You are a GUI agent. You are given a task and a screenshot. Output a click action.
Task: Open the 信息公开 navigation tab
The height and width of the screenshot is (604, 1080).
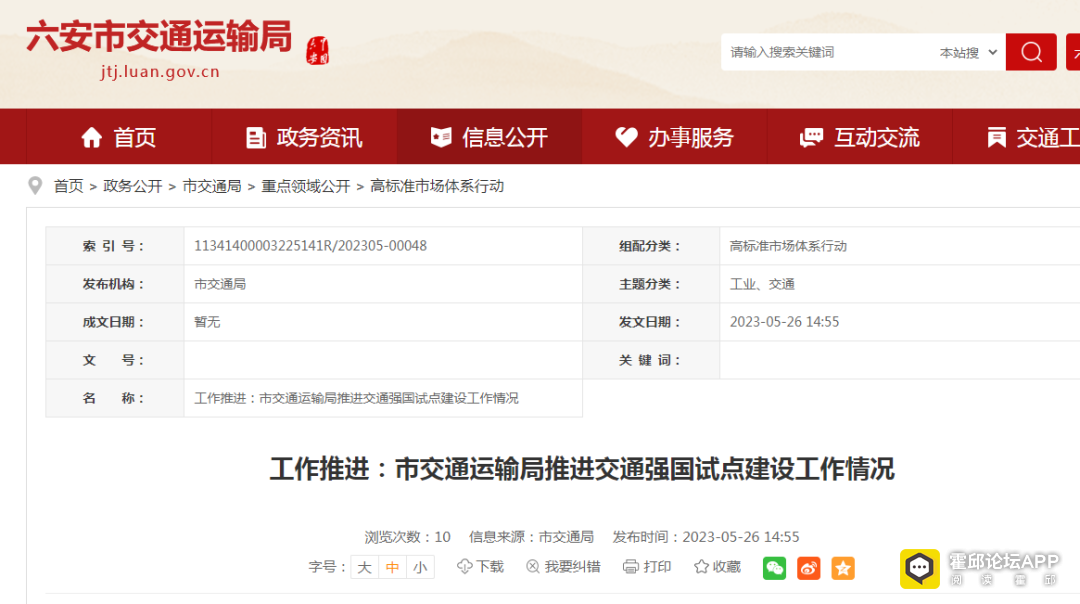(489, 137)
